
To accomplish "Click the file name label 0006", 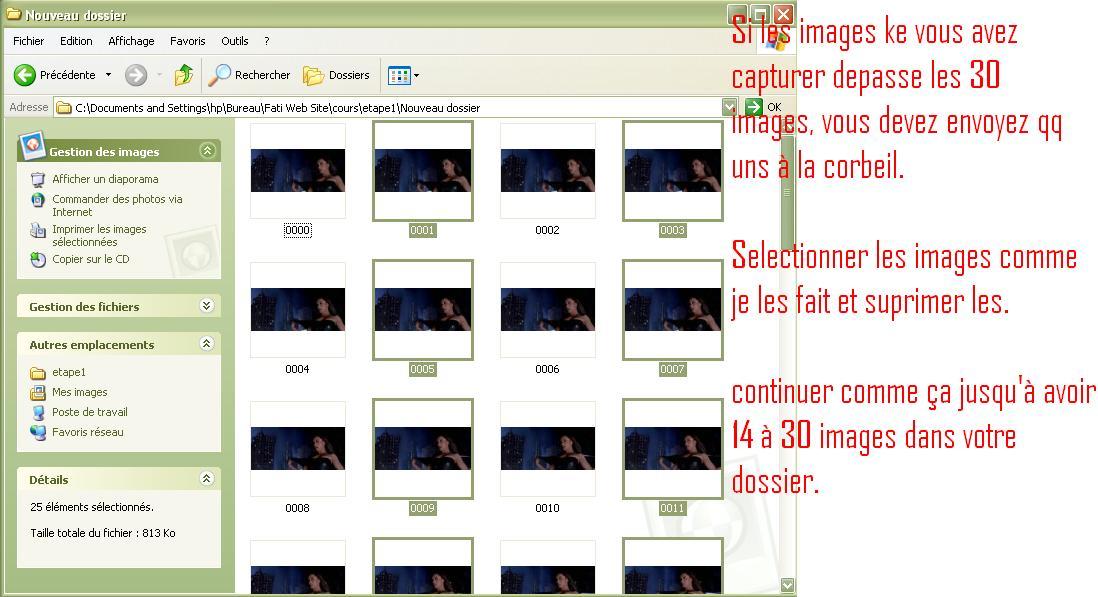I will click(548, 369).
